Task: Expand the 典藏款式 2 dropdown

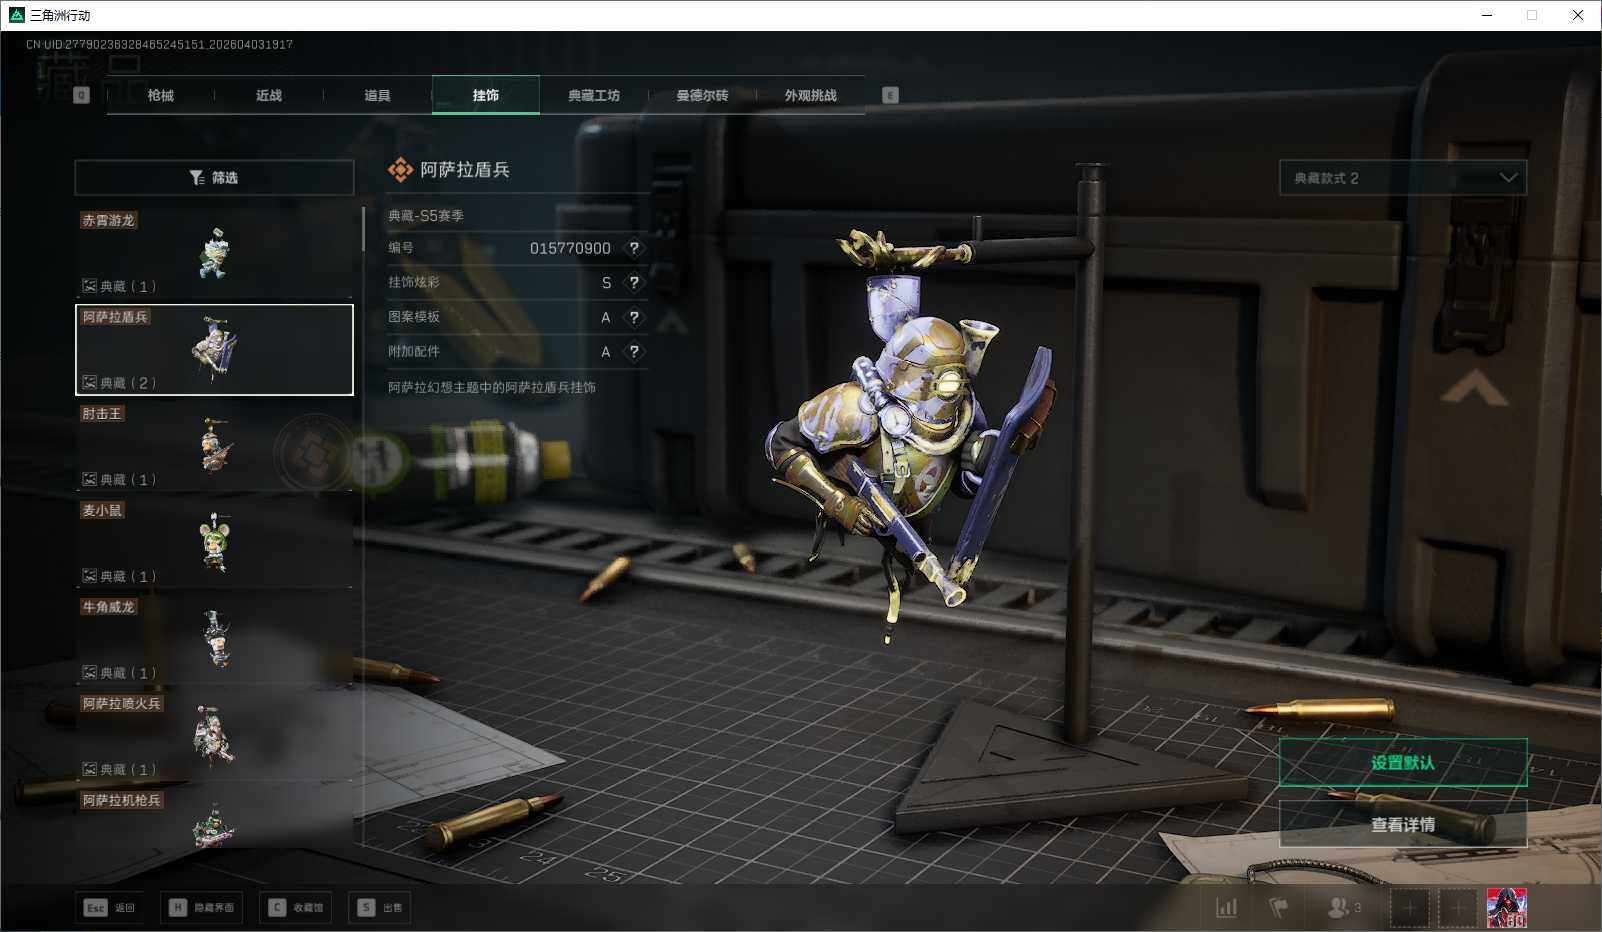Action: pyautogui.click(x=1403, y=178)
